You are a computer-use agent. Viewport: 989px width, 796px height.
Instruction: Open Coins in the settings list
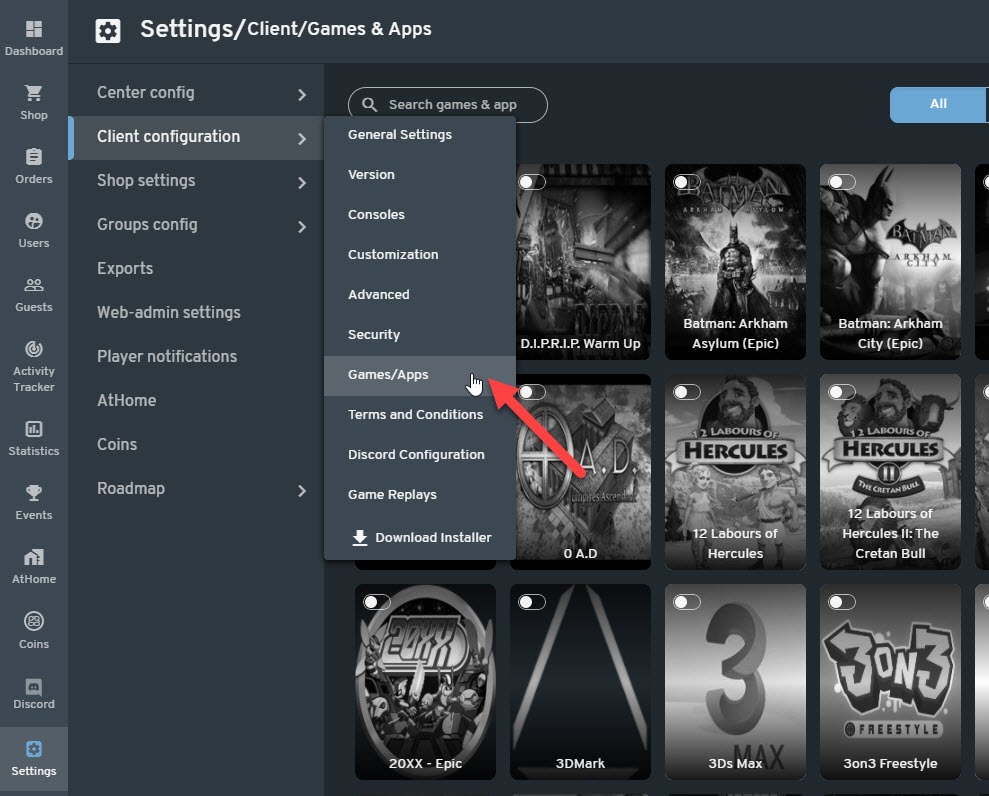coord(196,445)
